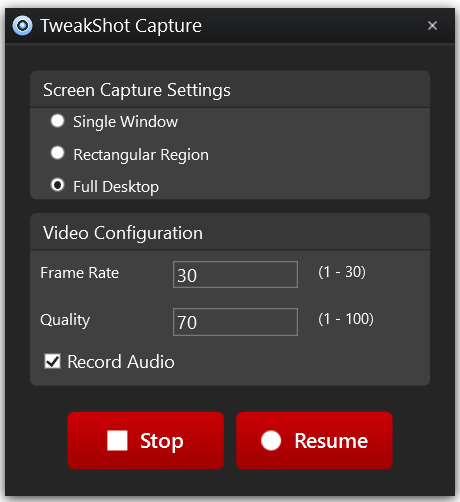
Task: Click the (1 - 30) range hint
Action: pyautogui.click(x=342, y=272)
